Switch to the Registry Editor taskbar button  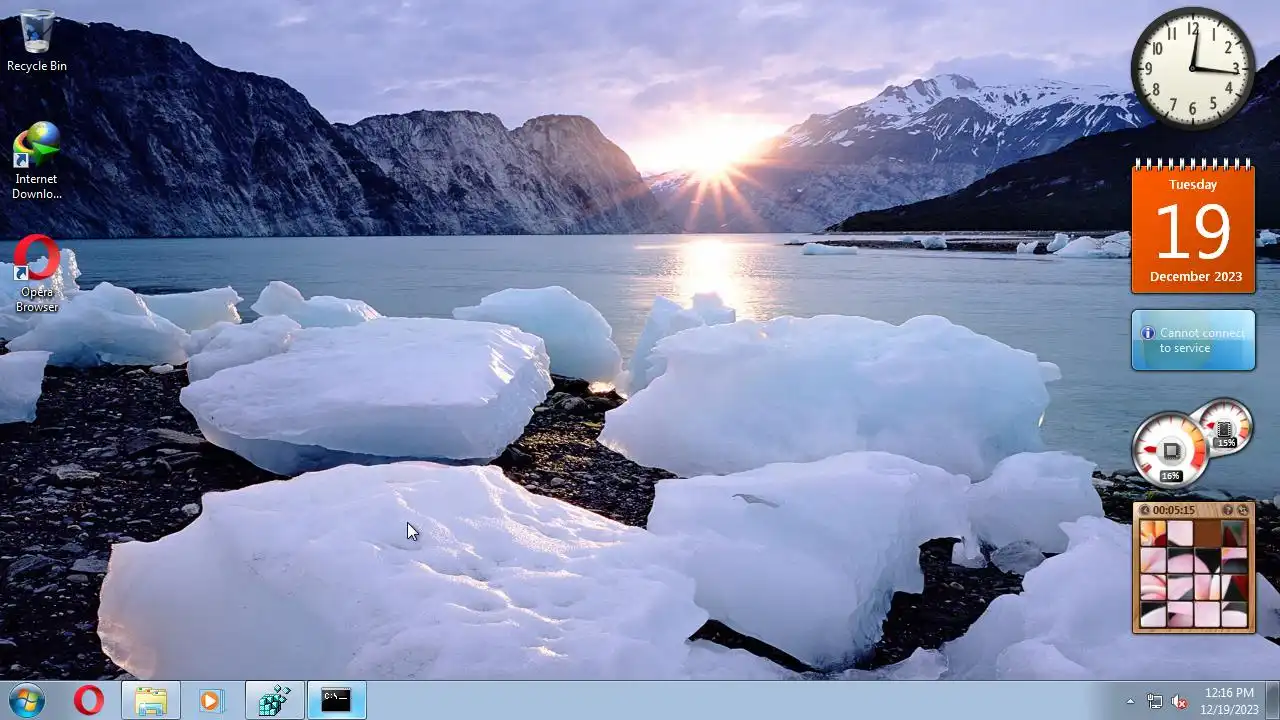(275, 700)
